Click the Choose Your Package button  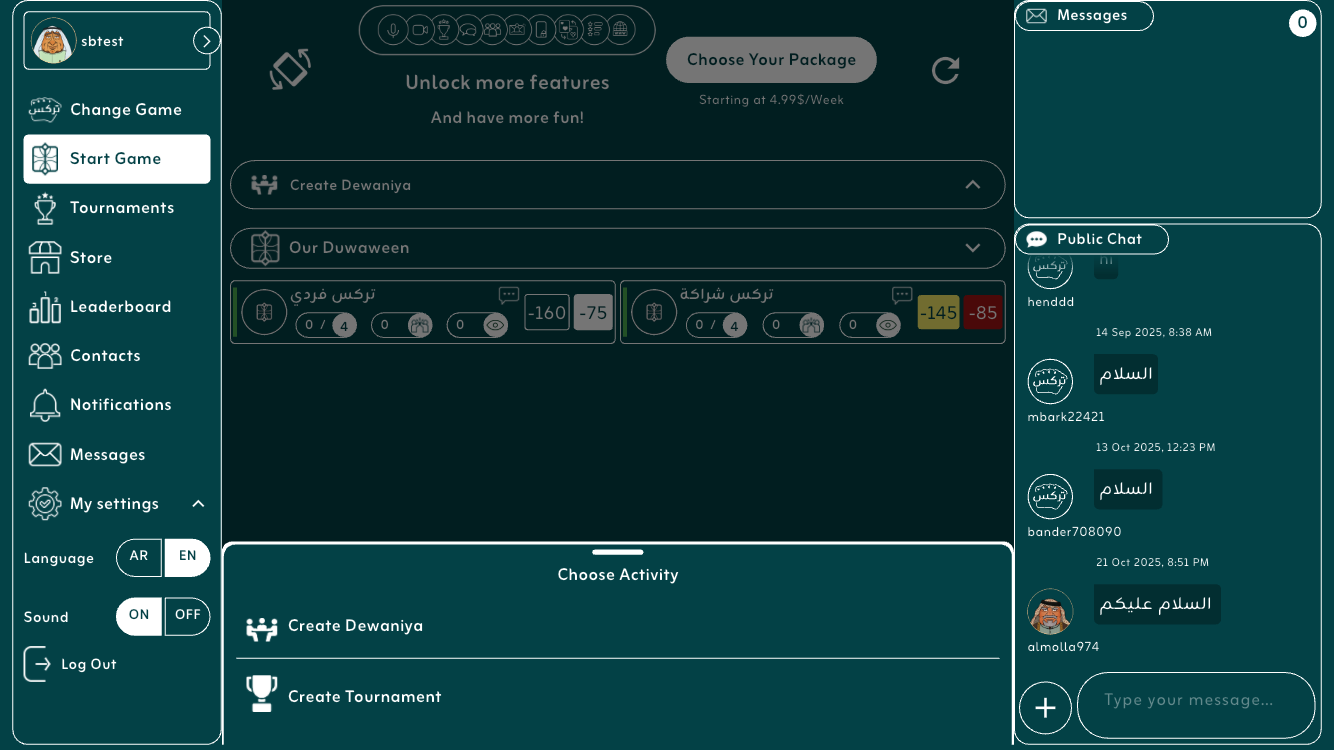[771, 60]
